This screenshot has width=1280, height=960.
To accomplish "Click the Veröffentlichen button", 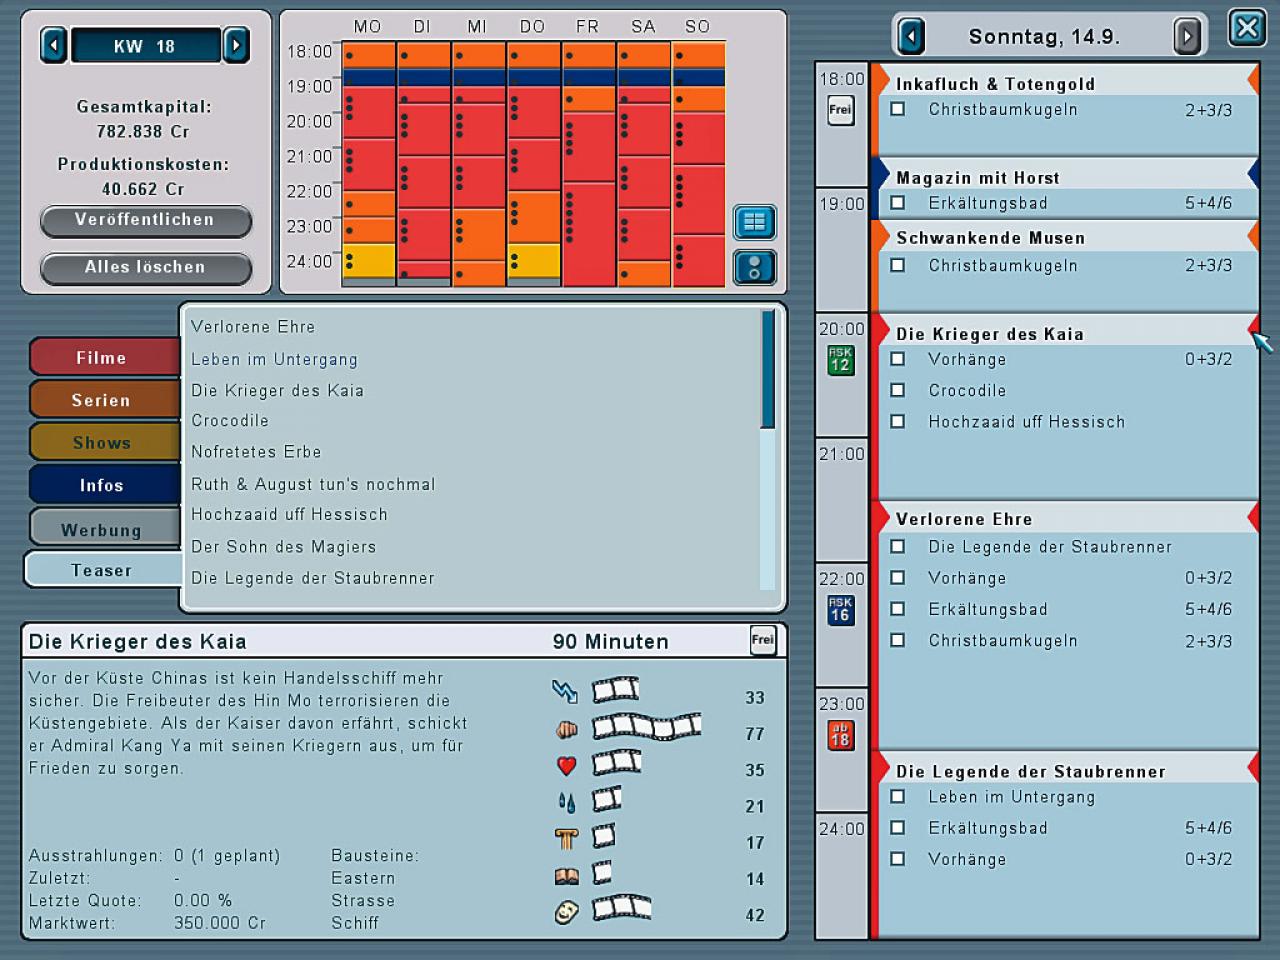I will (145, 220).
